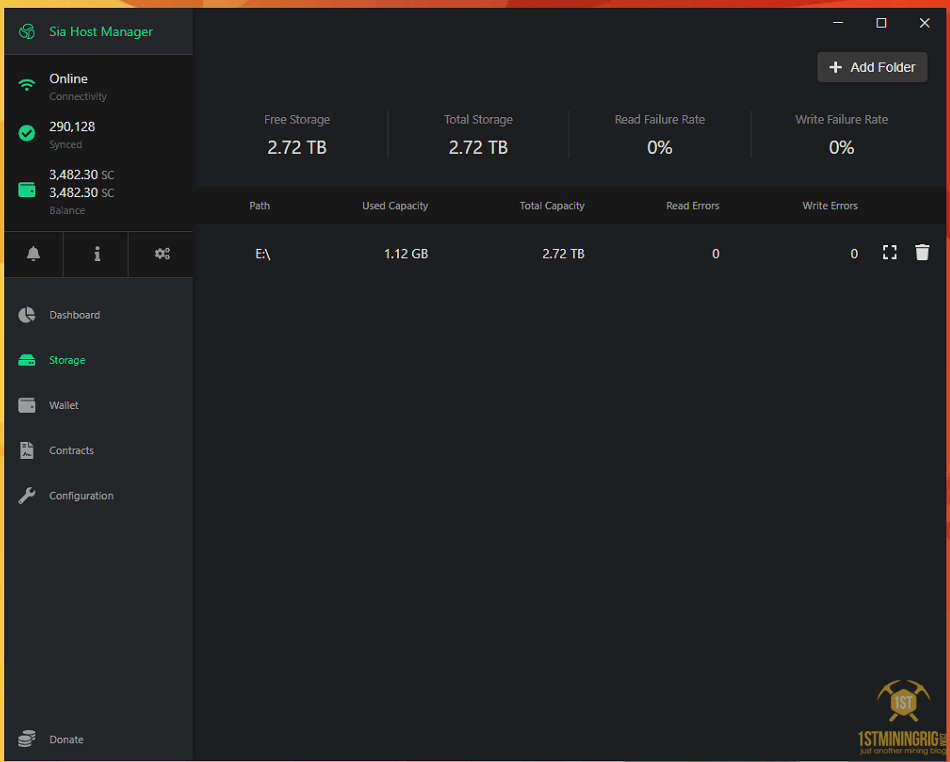Viewport: 950px width, 762px height.
Task: Minimize the Sia Host Manager window
Action: pos(838,22)
